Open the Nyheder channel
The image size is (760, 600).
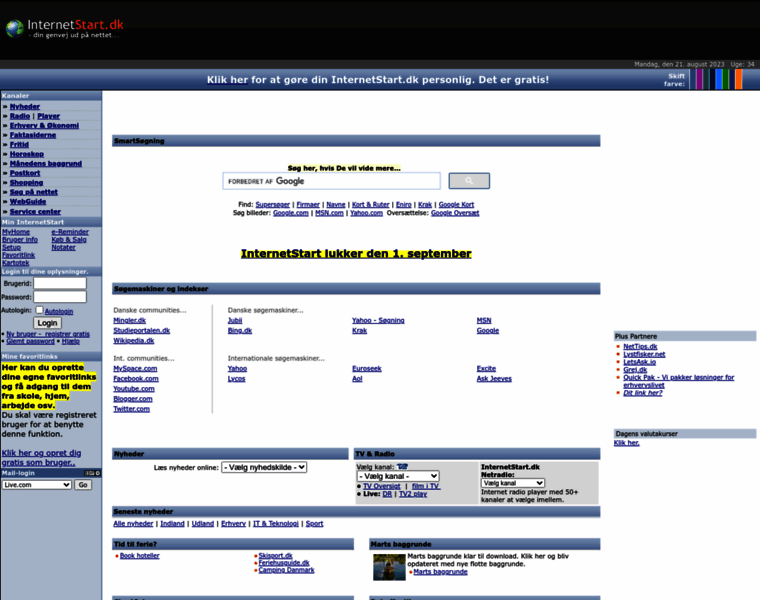point(25,107)
